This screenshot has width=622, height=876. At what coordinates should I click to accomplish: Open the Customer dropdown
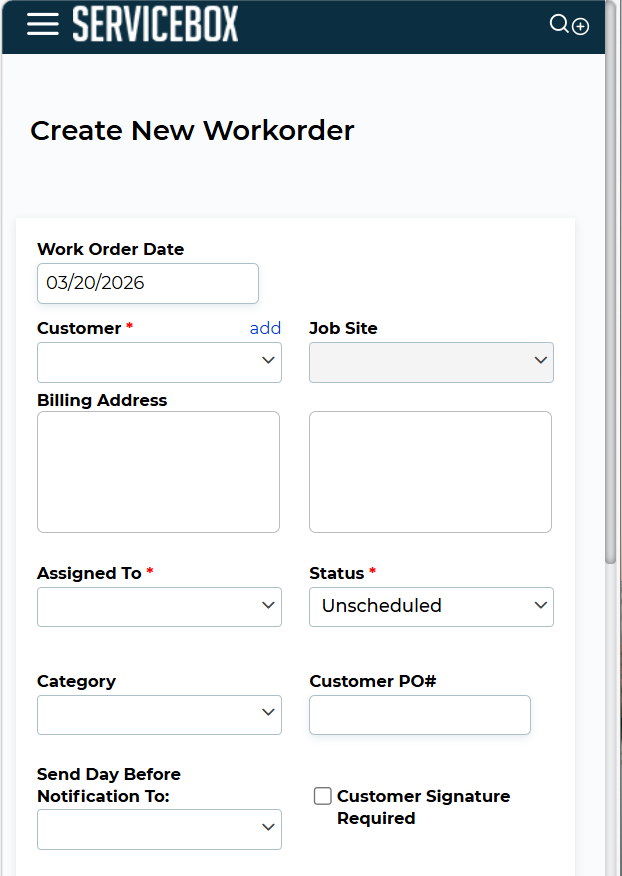pos(159,362)
